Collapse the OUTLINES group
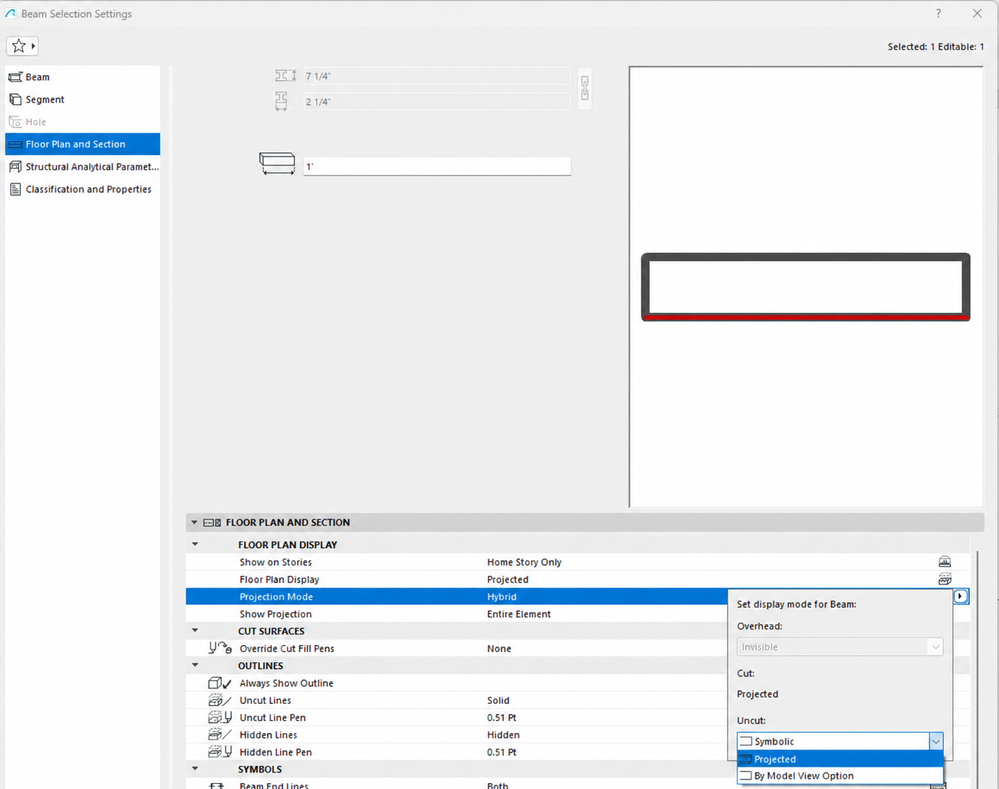 196,665
